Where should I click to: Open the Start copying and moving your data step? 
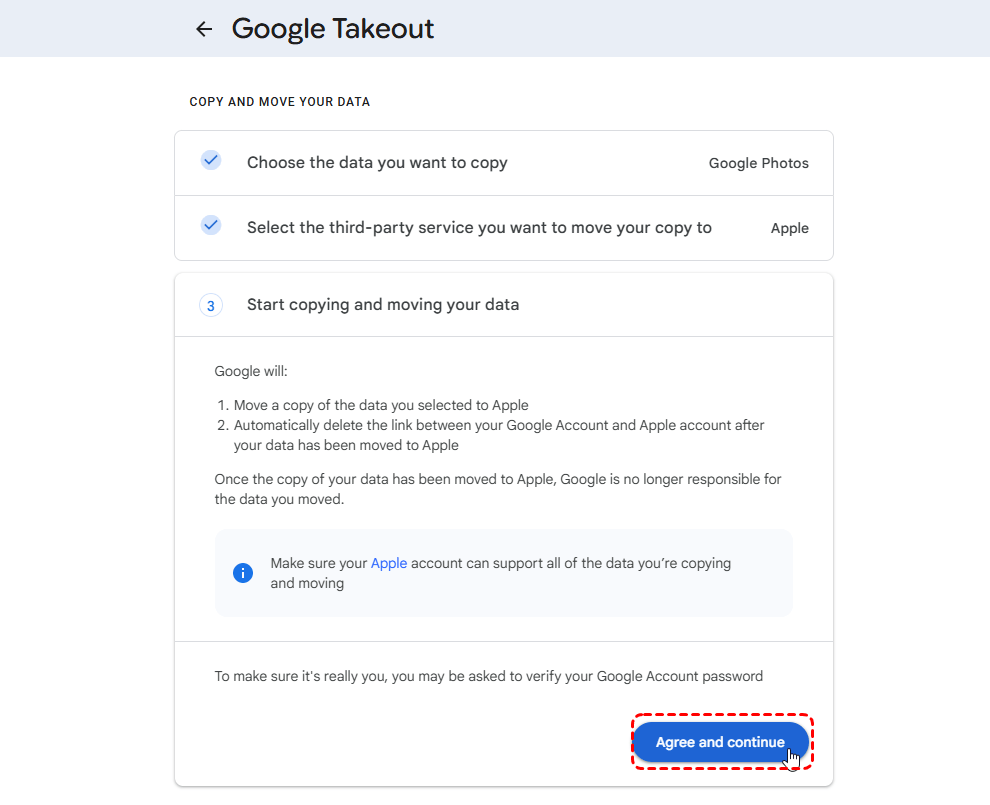point(504,305)
